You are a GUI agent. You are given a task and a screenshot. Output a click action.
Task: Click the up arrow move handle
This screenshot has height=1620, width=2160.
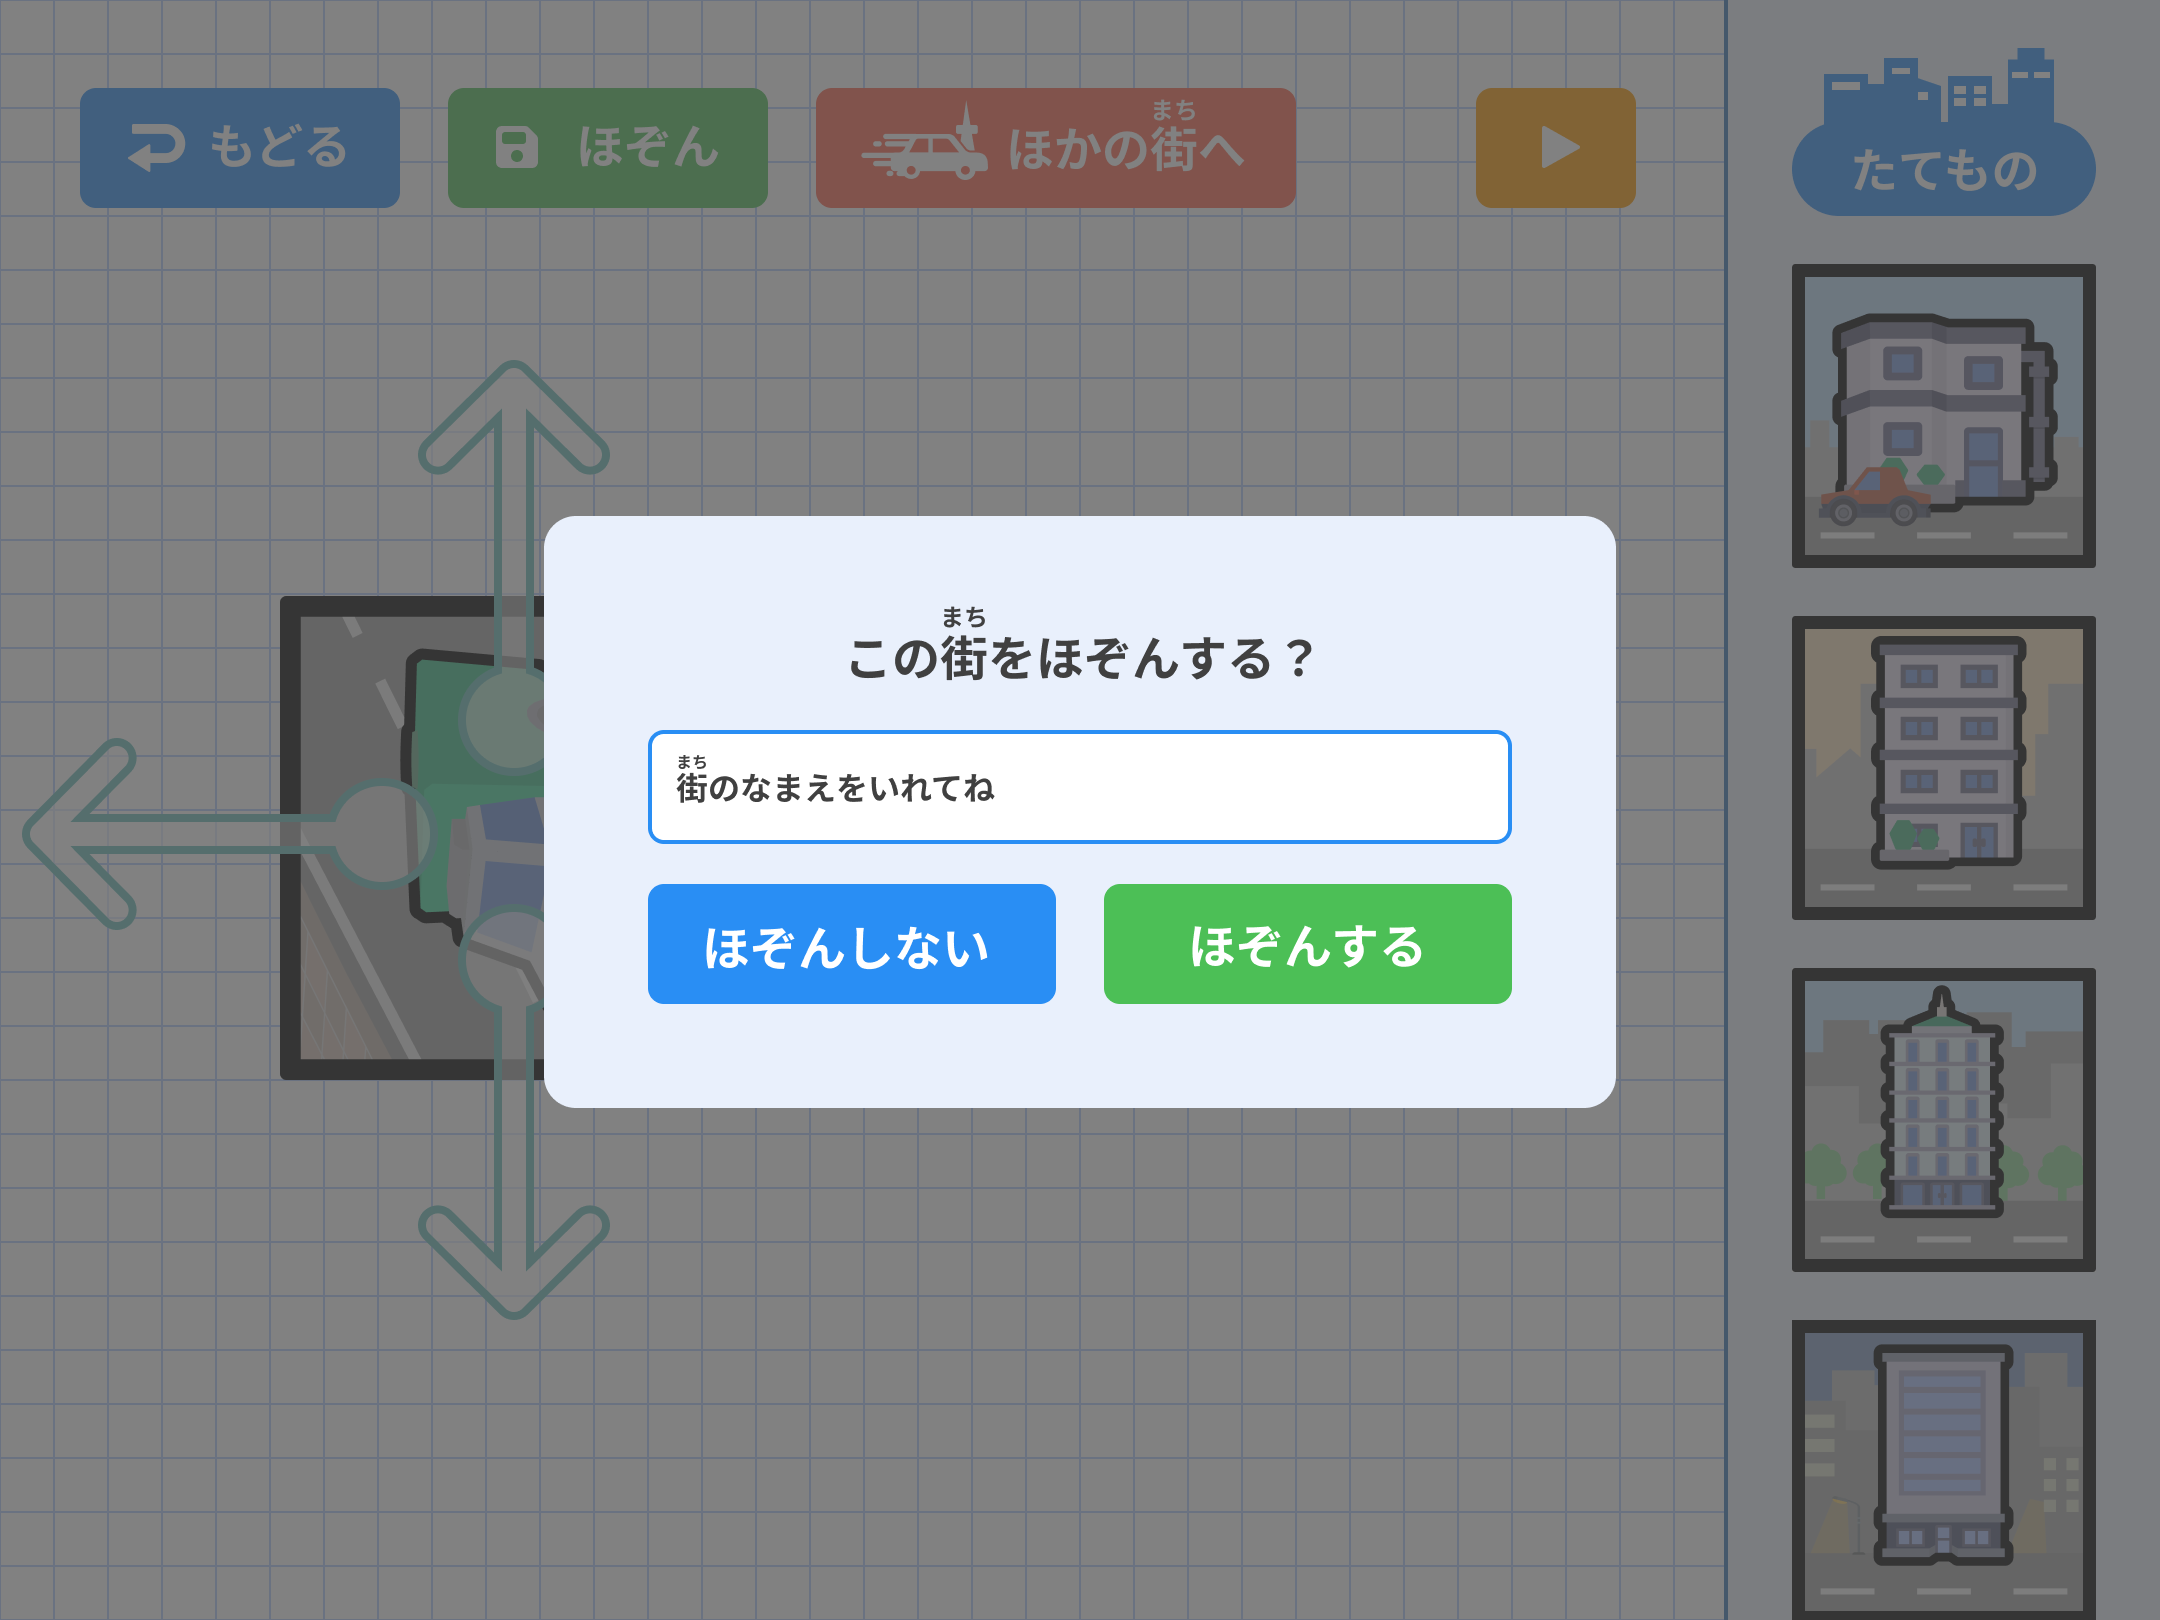coord(514,420)
